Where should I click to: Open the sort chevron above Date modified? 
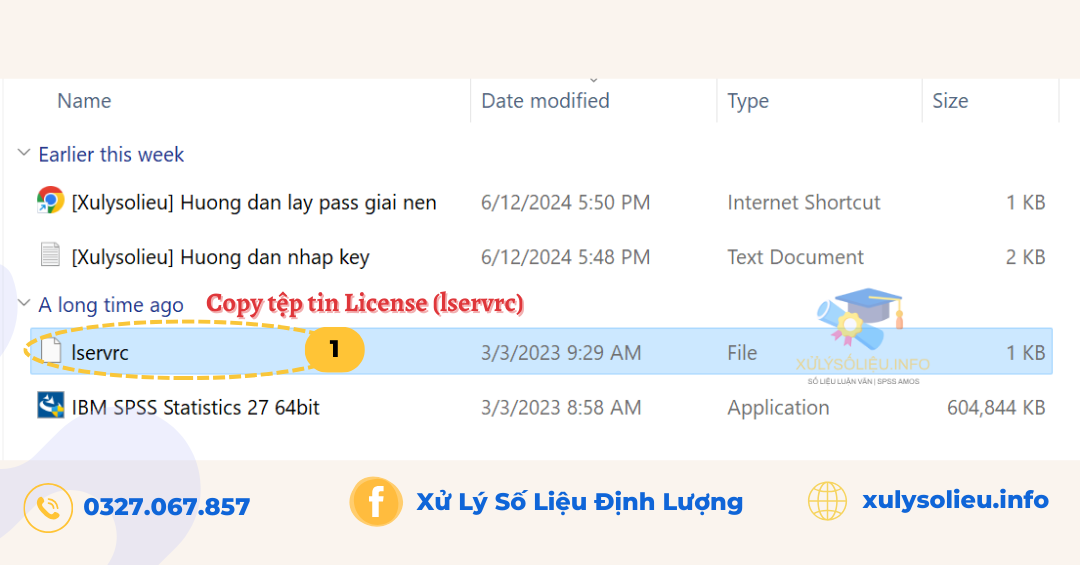tap(594, 81)
